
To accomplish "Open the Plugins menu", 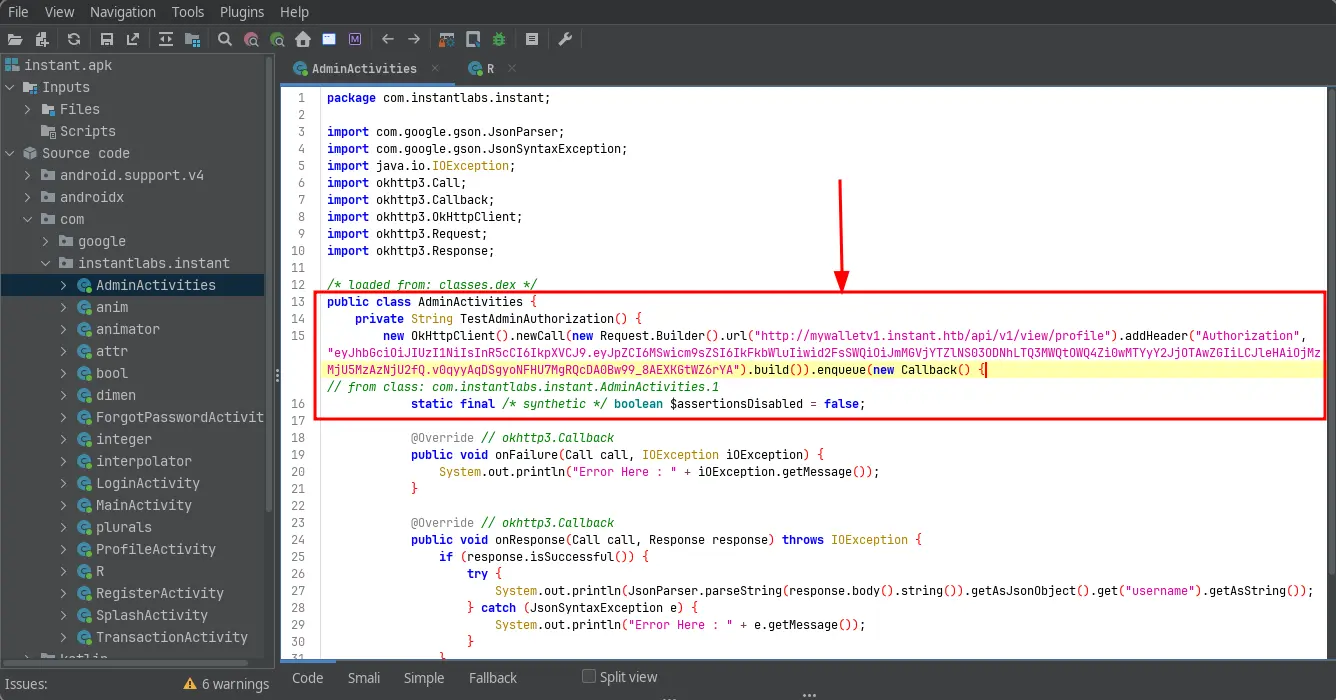I will 243,12.
